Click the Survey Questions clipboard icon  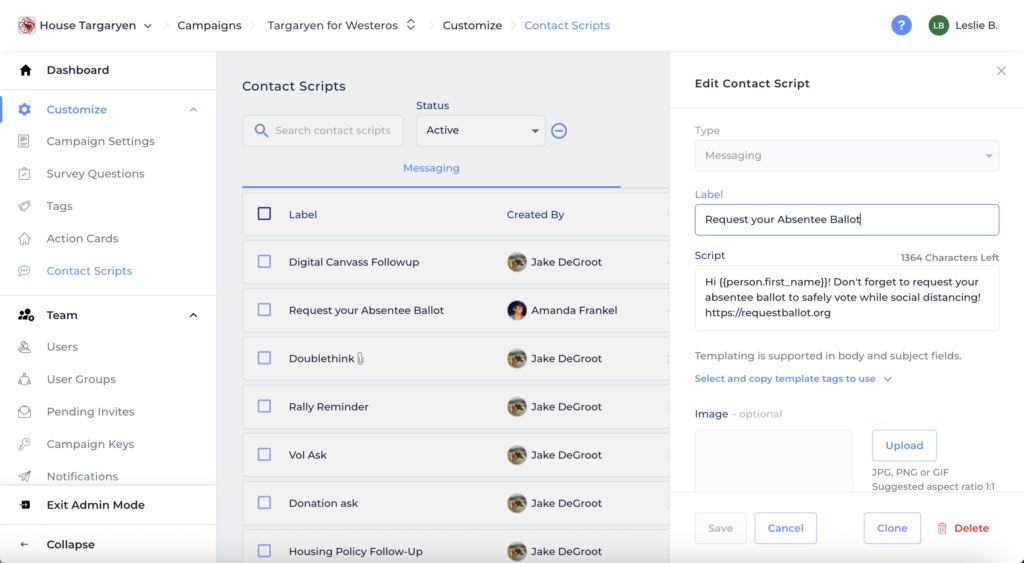pyautogui.click(x=24, y=174)
